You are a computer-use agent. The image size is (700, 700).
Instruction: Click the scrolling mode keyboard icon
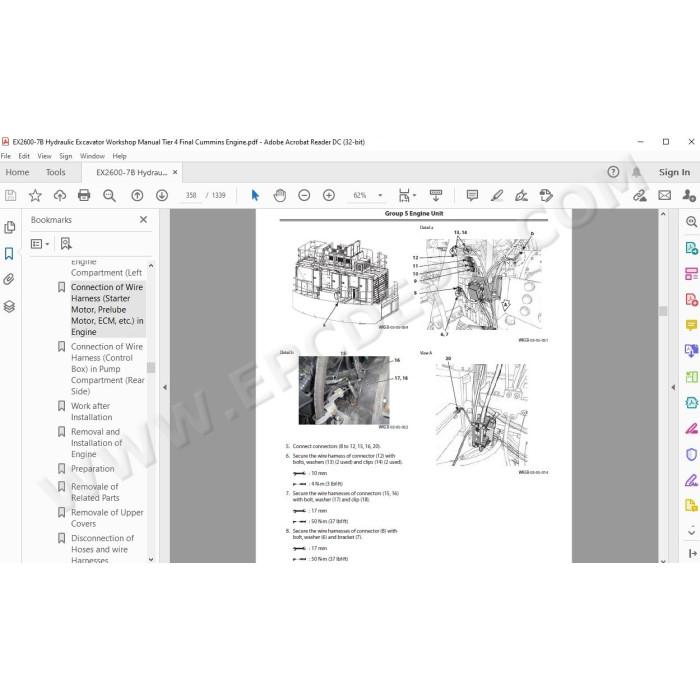tap(435, 195)
